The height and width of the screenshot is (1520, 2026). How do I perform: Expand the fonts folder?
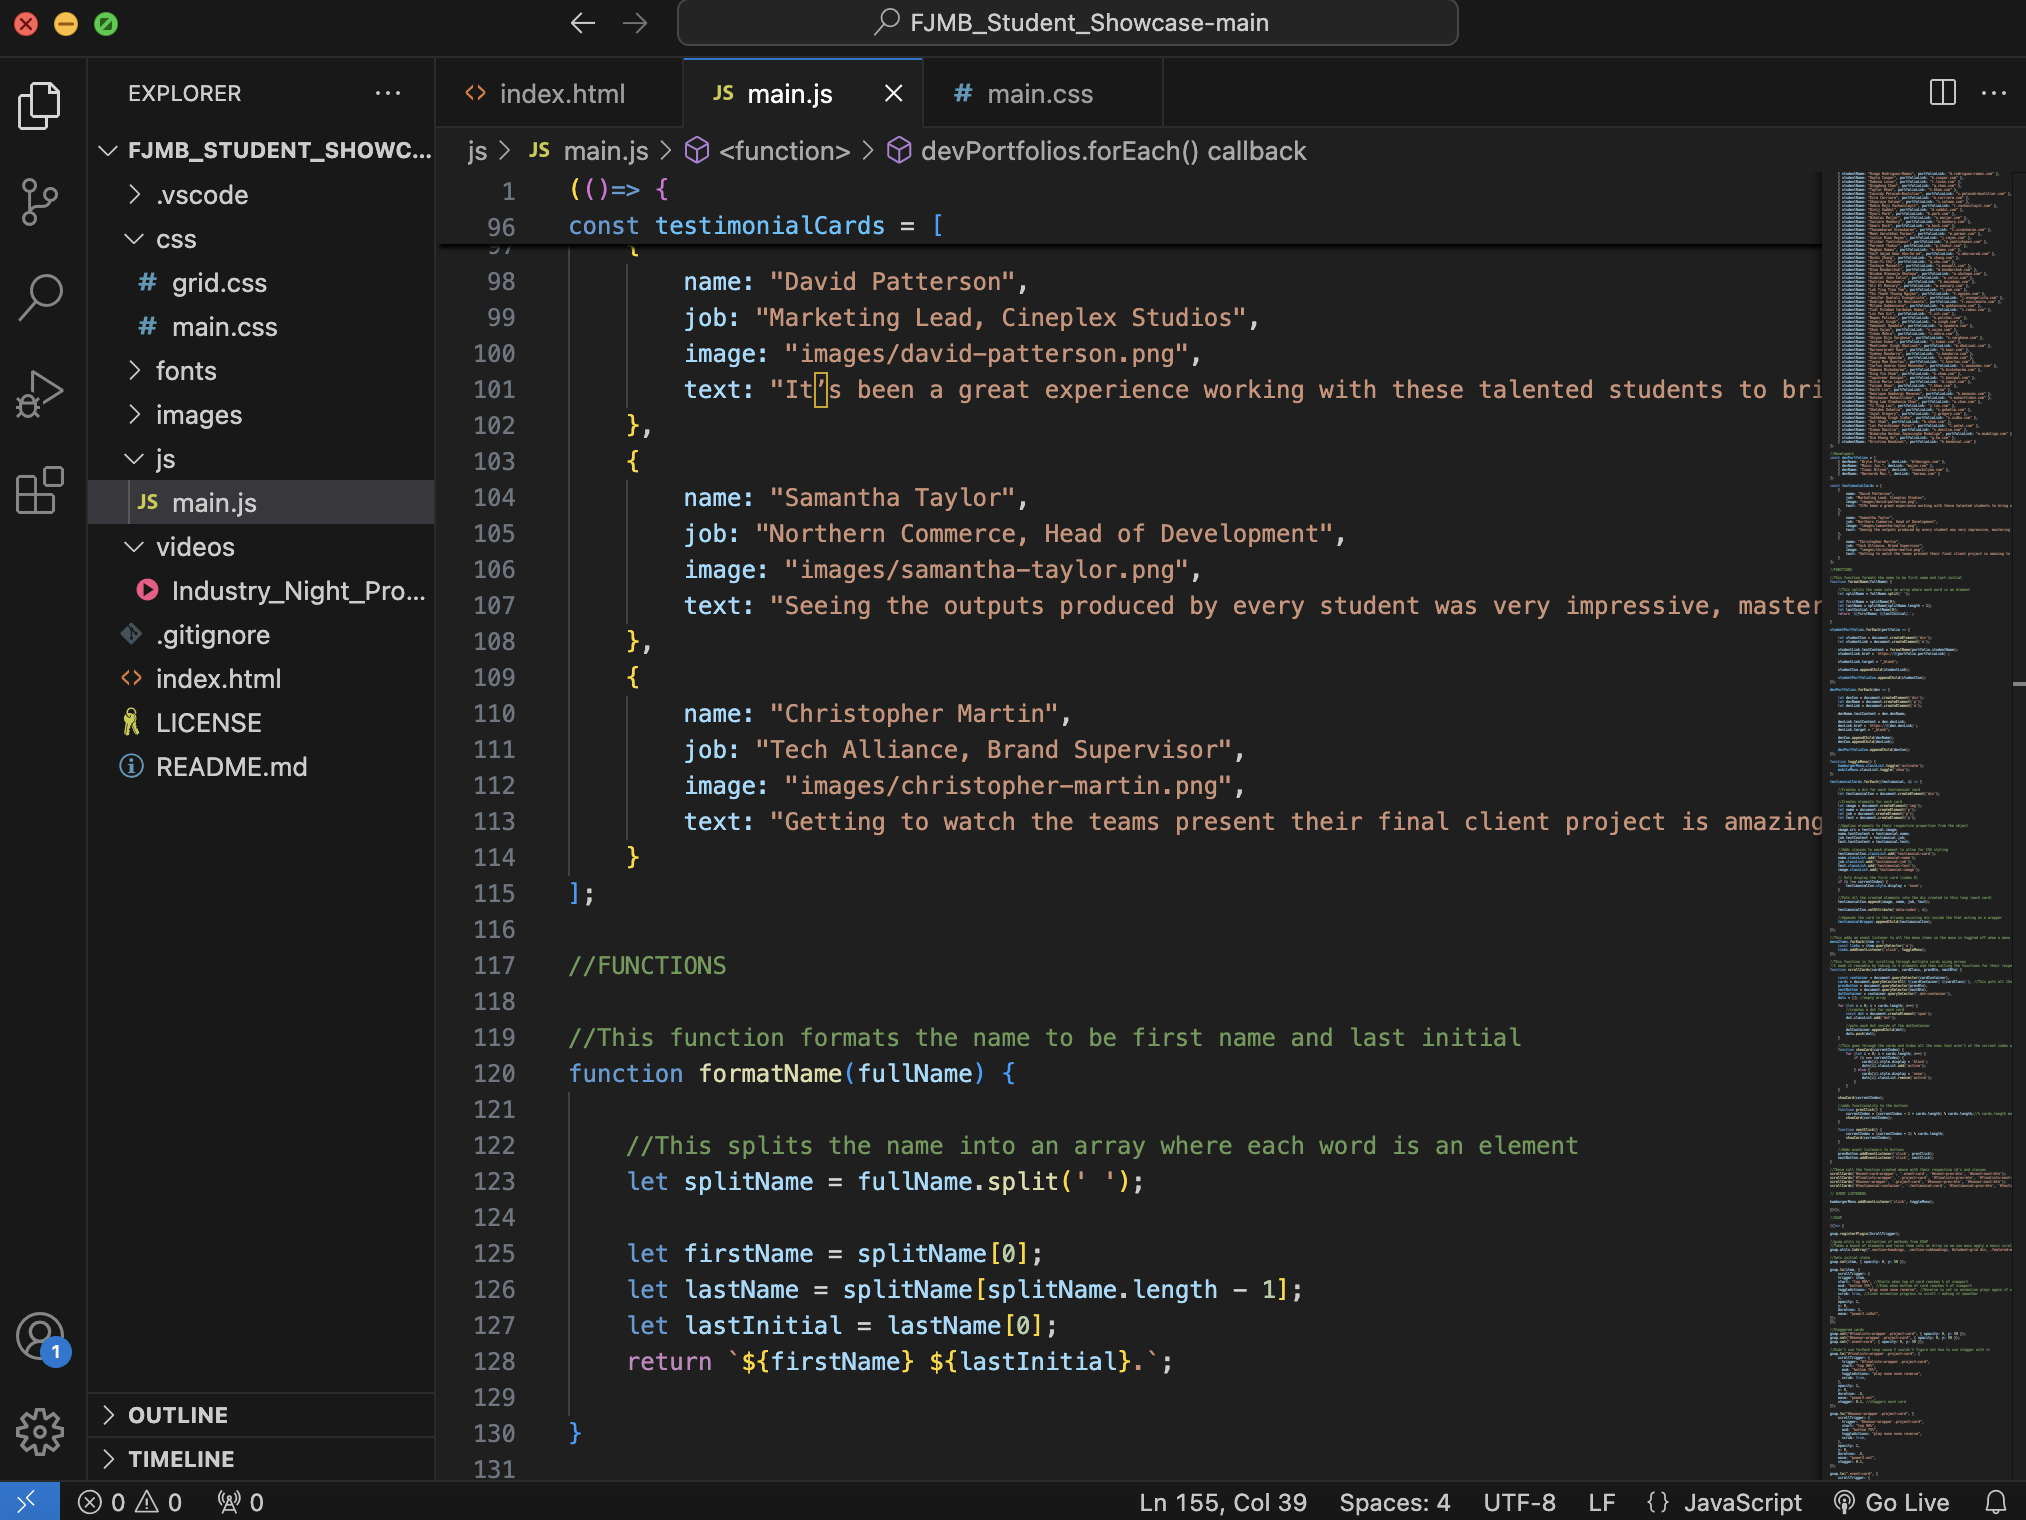pyautogui.click(x=186, y=371)
